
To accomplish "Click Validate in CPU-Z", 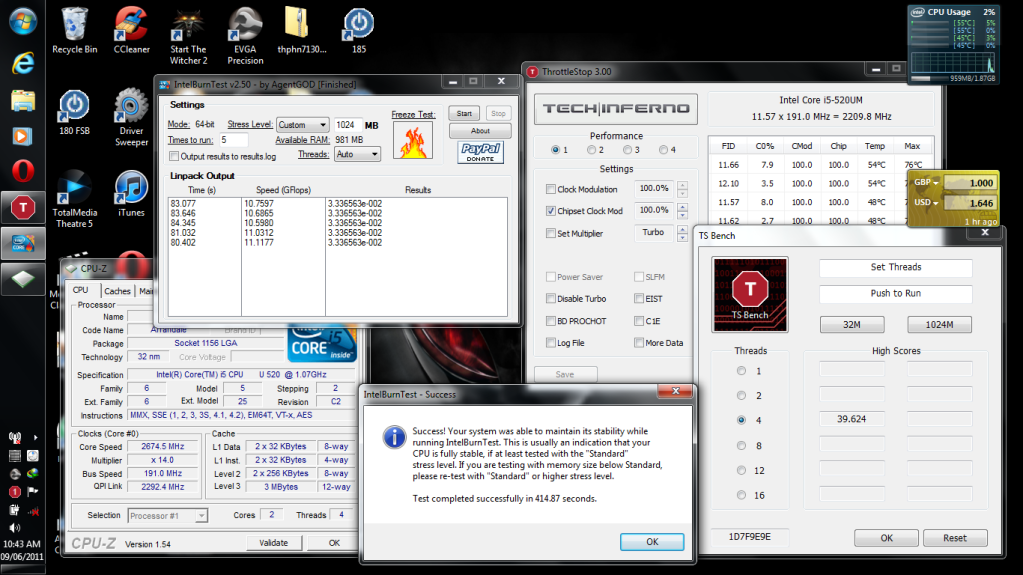I will click(273, 542).
